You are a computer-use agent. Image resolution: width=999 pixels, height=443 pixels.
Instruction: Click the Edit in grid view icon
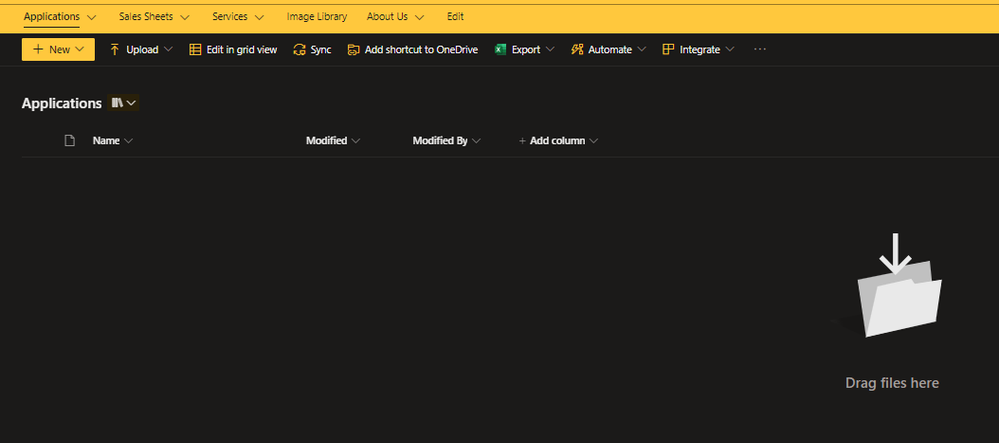[195, 49]
